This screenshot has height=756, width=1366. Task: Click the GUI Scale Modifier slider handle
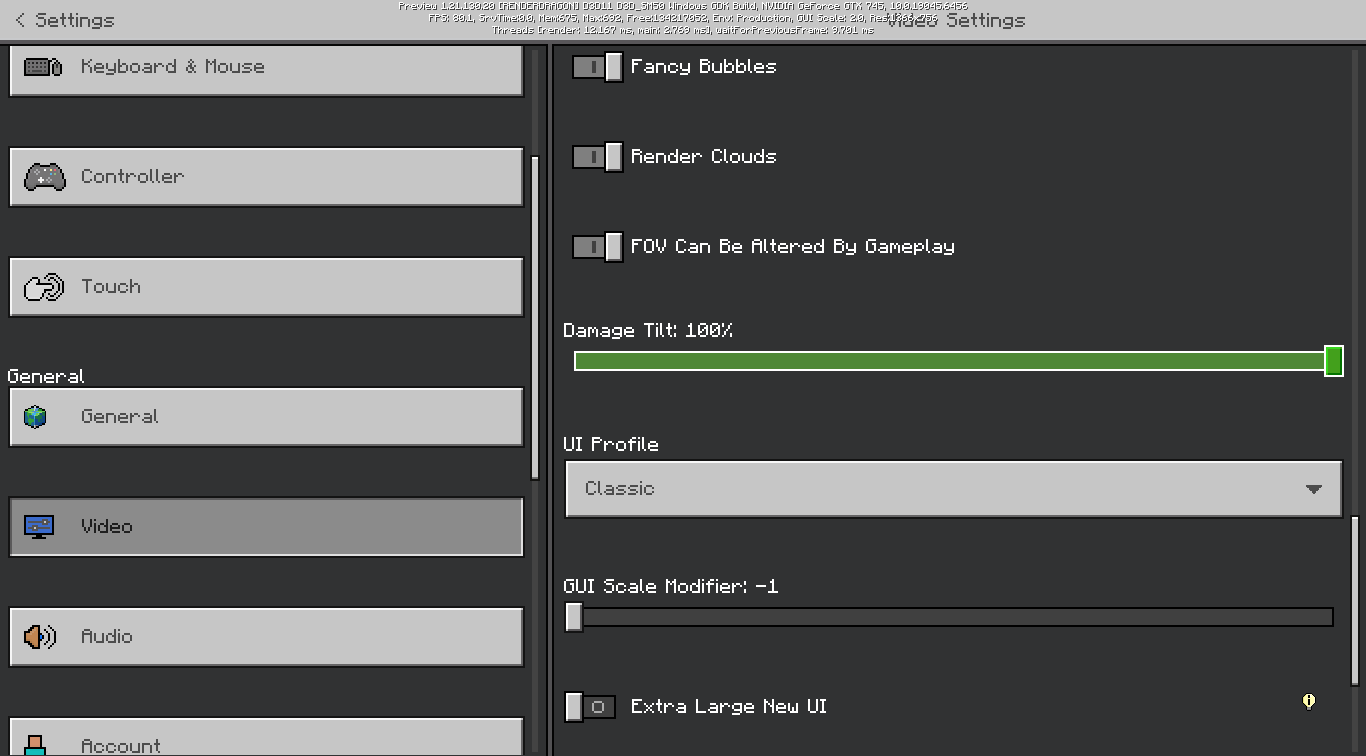click(x=574, y=617)
